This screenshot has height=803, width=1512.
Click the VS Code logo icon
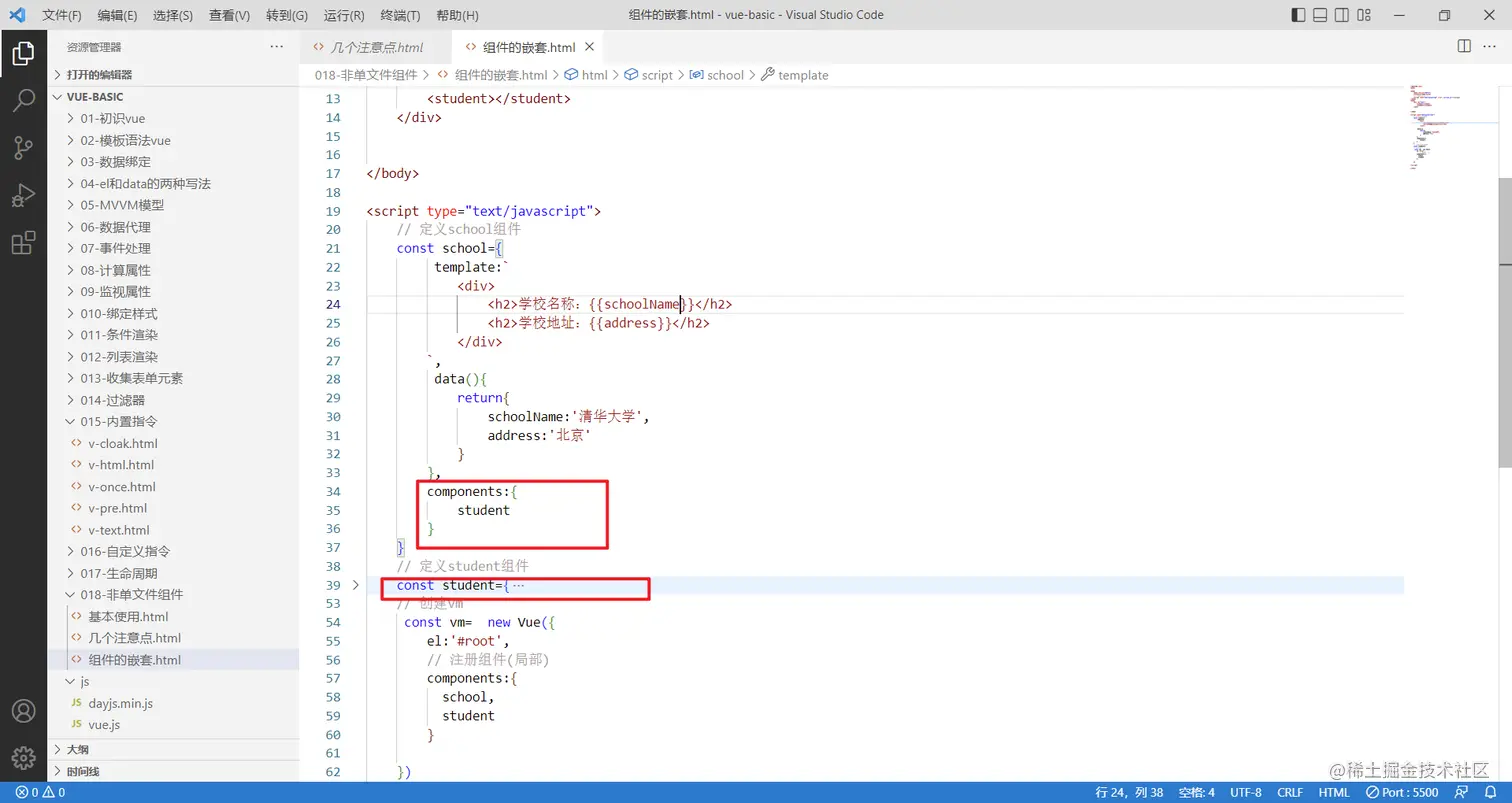coord(16,15)
